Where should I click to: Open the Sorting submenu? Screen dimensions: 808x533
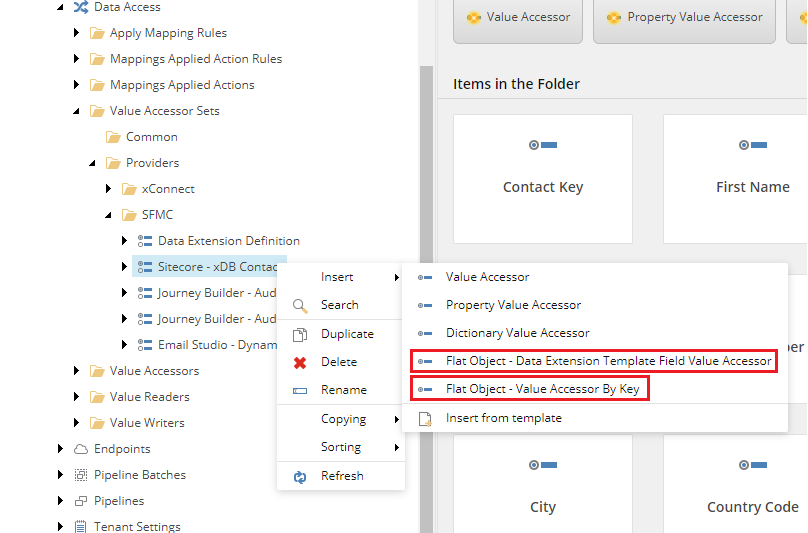[x=341, y=447]
